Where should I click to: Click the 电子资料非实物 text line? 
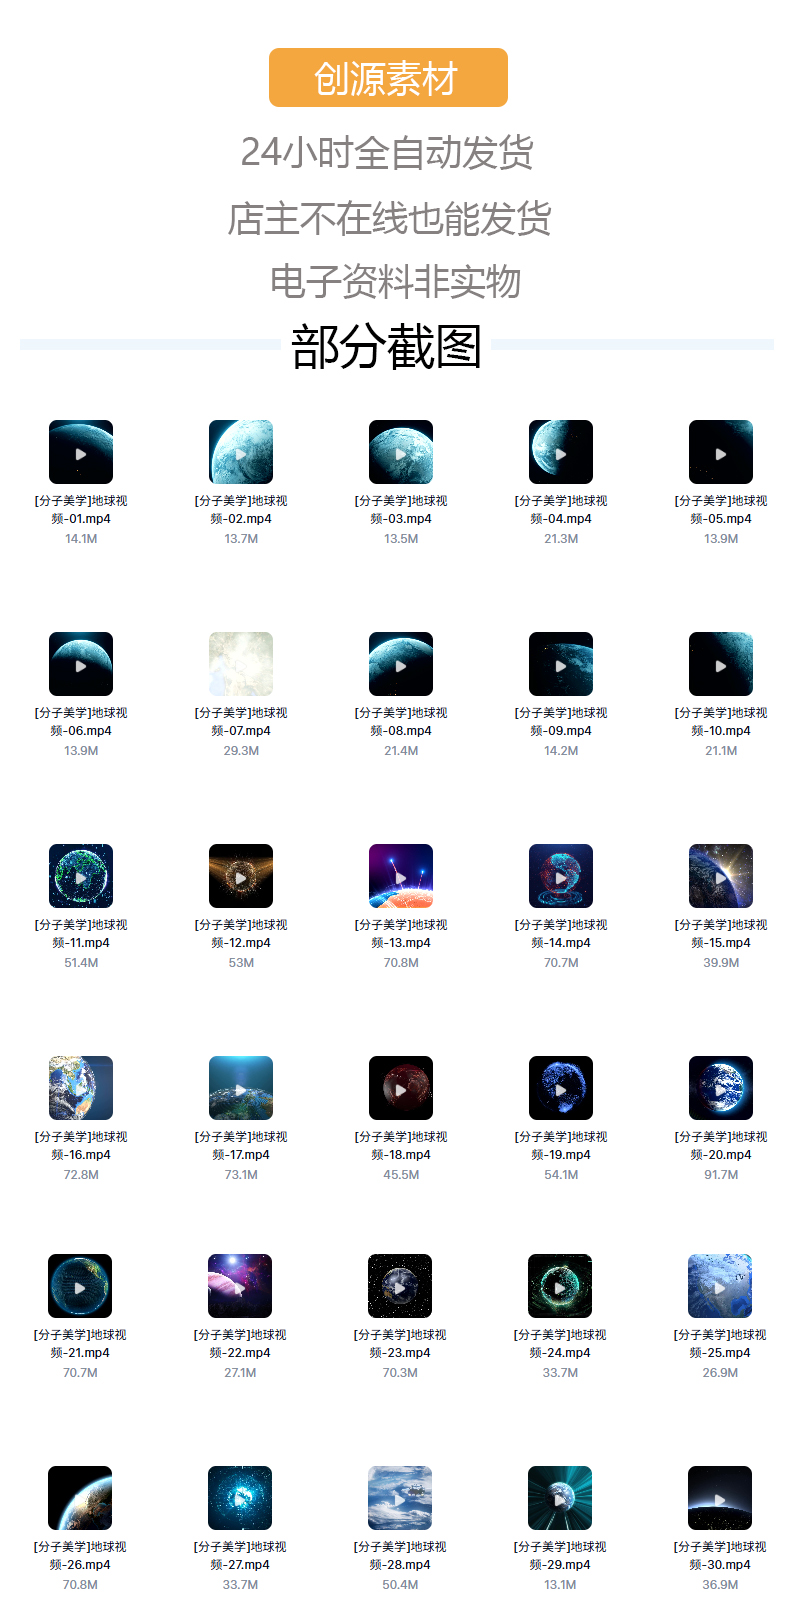coord(396,281)
